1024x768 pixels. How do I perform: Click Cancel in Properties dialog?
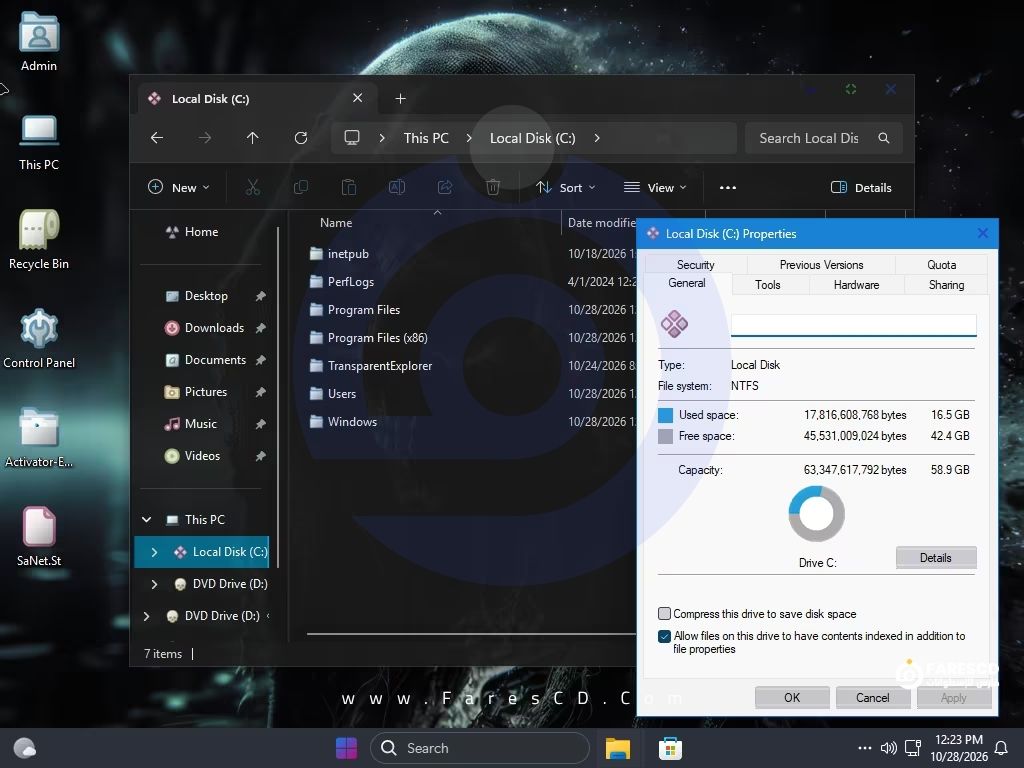coord(872,697)
